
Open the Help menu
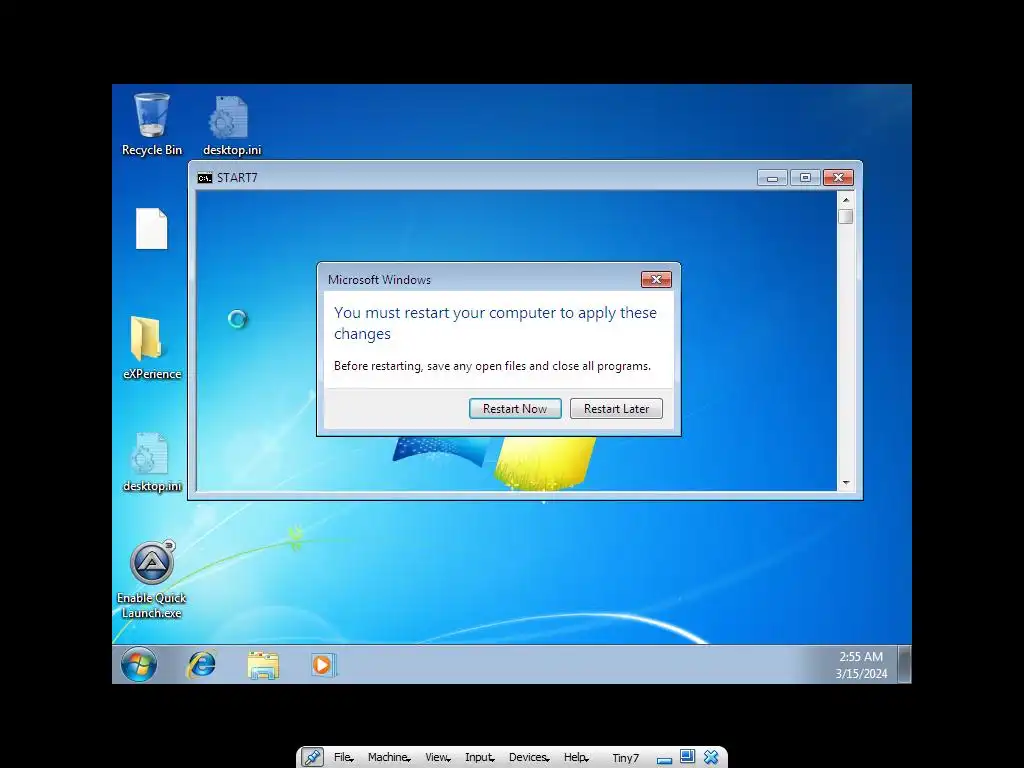(x=576, y=758)
